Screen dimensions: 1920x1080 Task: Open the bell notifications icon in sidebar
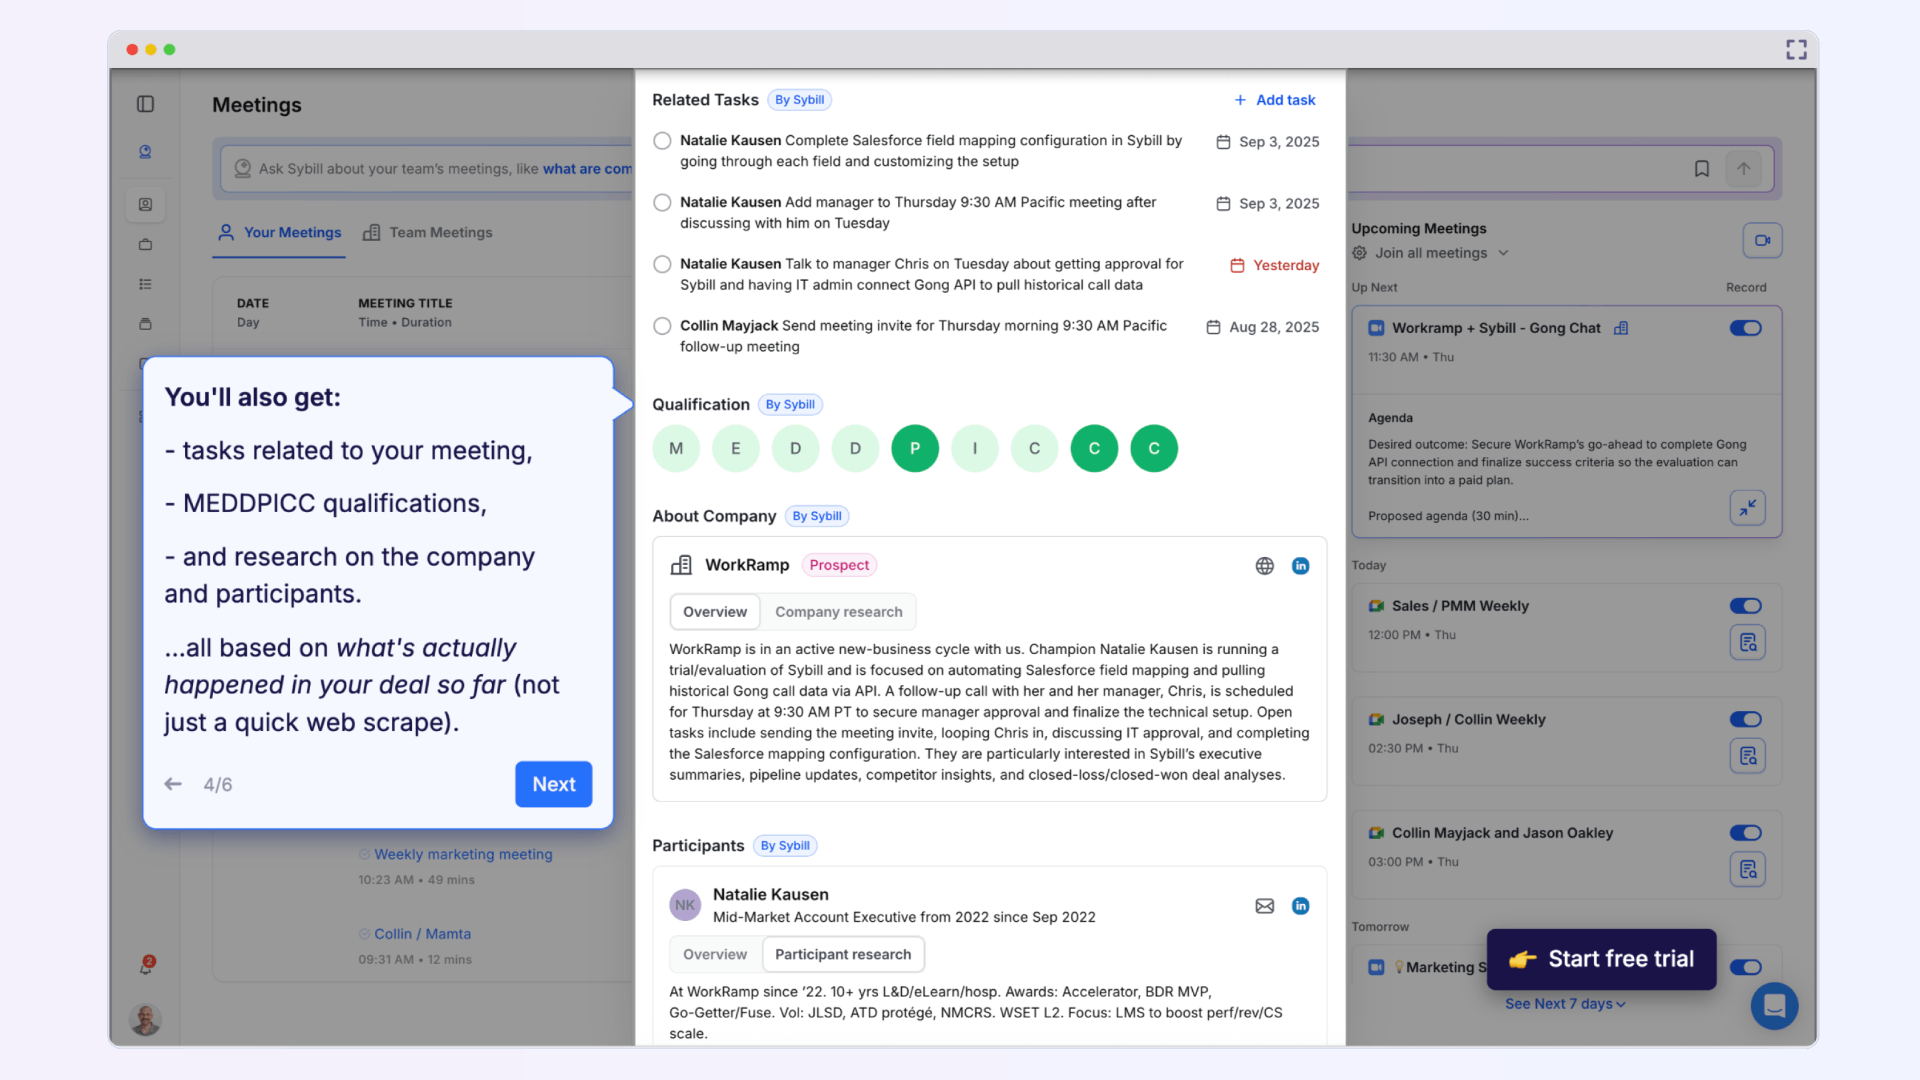146,965
